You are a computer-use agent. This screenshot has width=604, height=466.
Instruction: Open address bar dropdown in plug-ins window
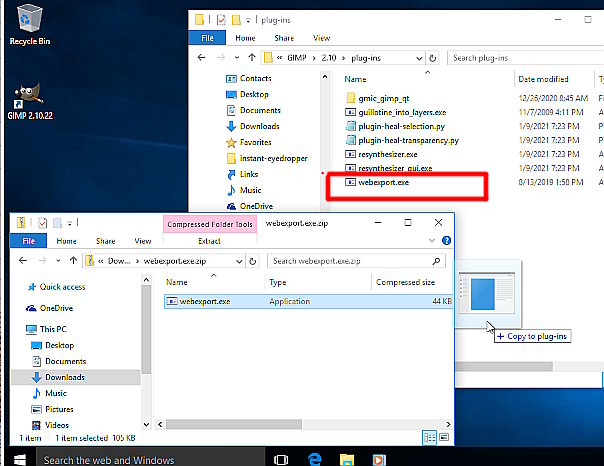click(x=420, y=58)
